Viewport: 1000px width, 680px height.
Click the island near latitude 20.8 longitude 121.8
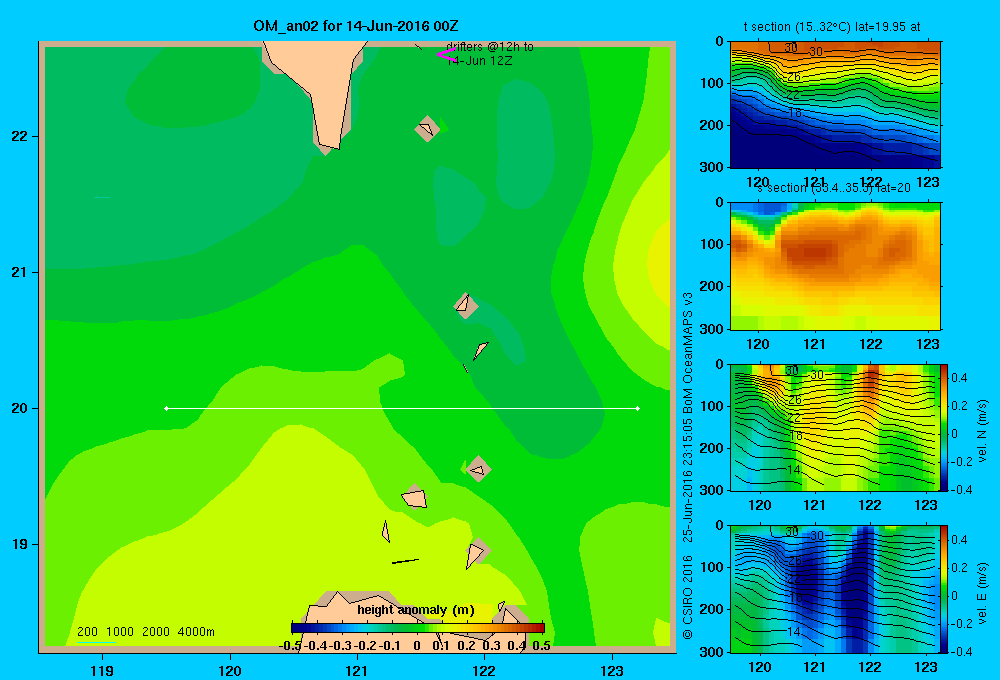[x=466, y=305]
